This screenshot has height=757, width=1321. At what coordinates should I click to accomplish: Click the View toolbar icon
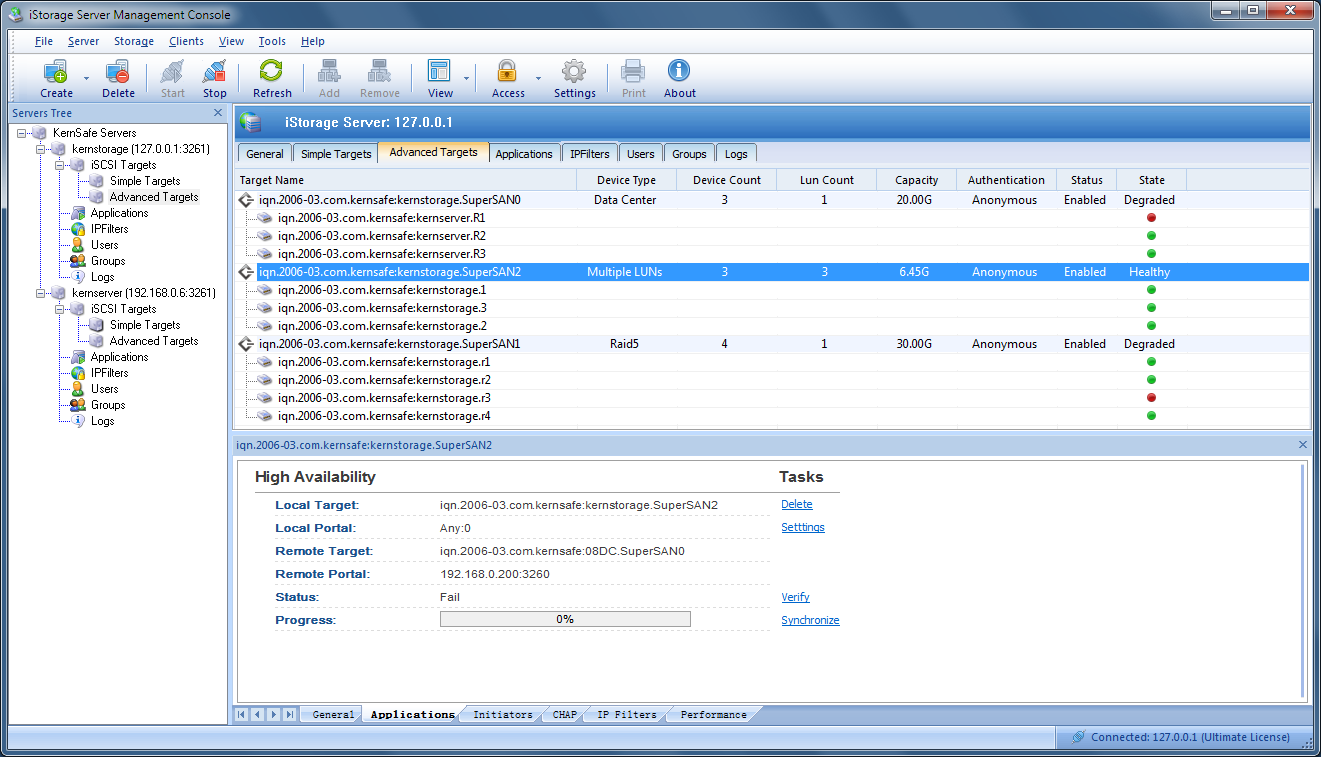point(440,72)
